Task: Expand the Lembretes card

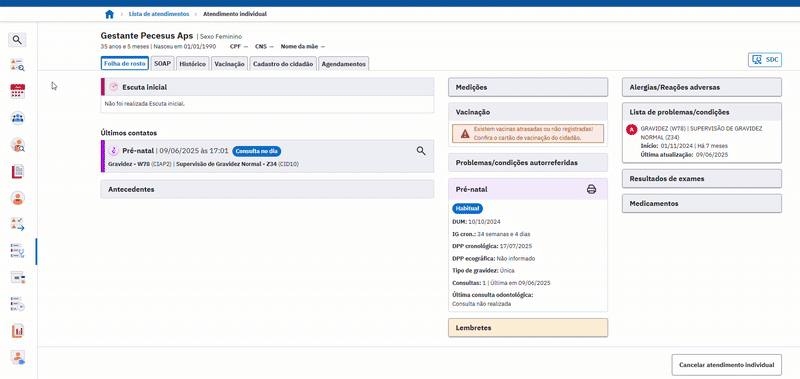Action: (528, 328)
